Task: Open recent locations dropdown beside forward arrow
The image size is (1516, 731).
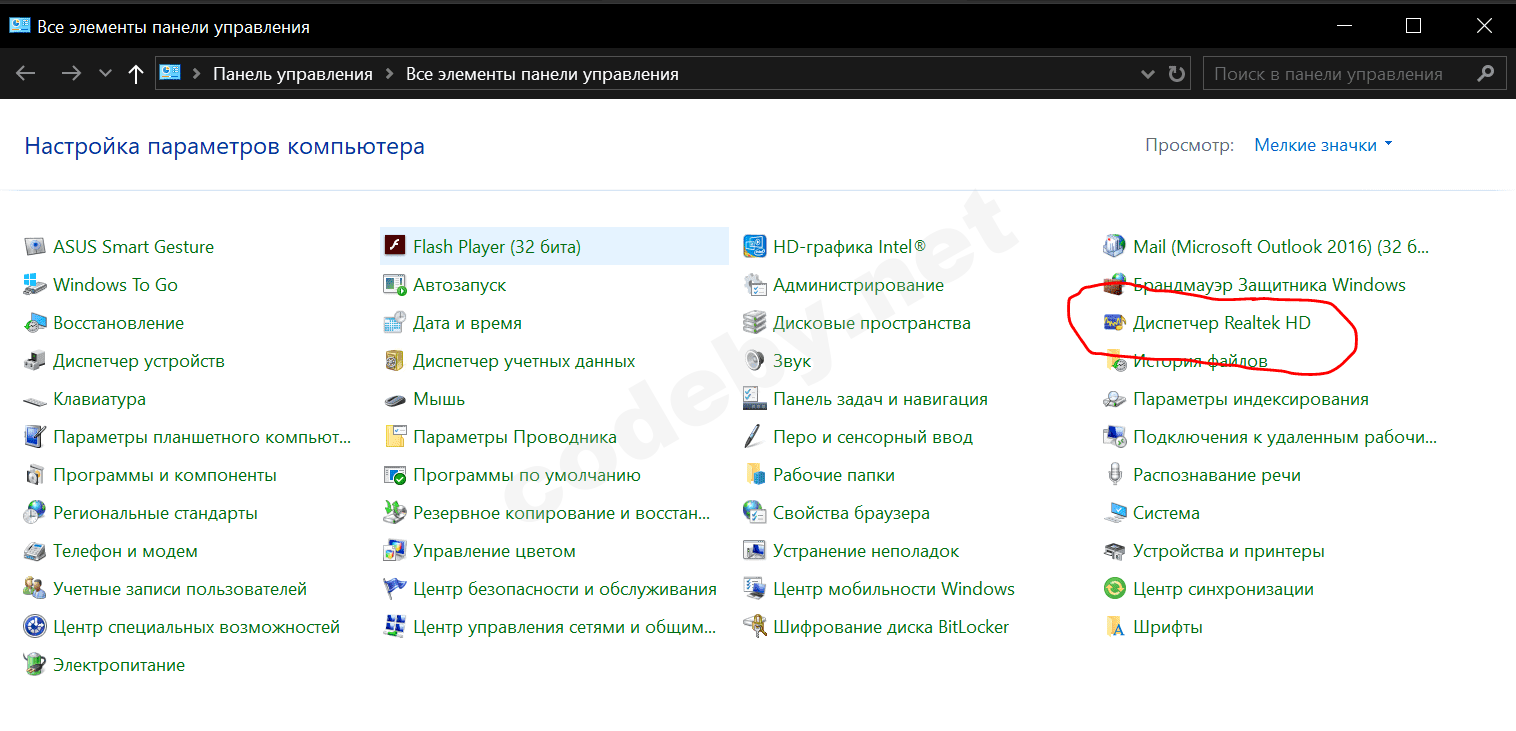Action: pyautogui.click(x=106, y=74)
